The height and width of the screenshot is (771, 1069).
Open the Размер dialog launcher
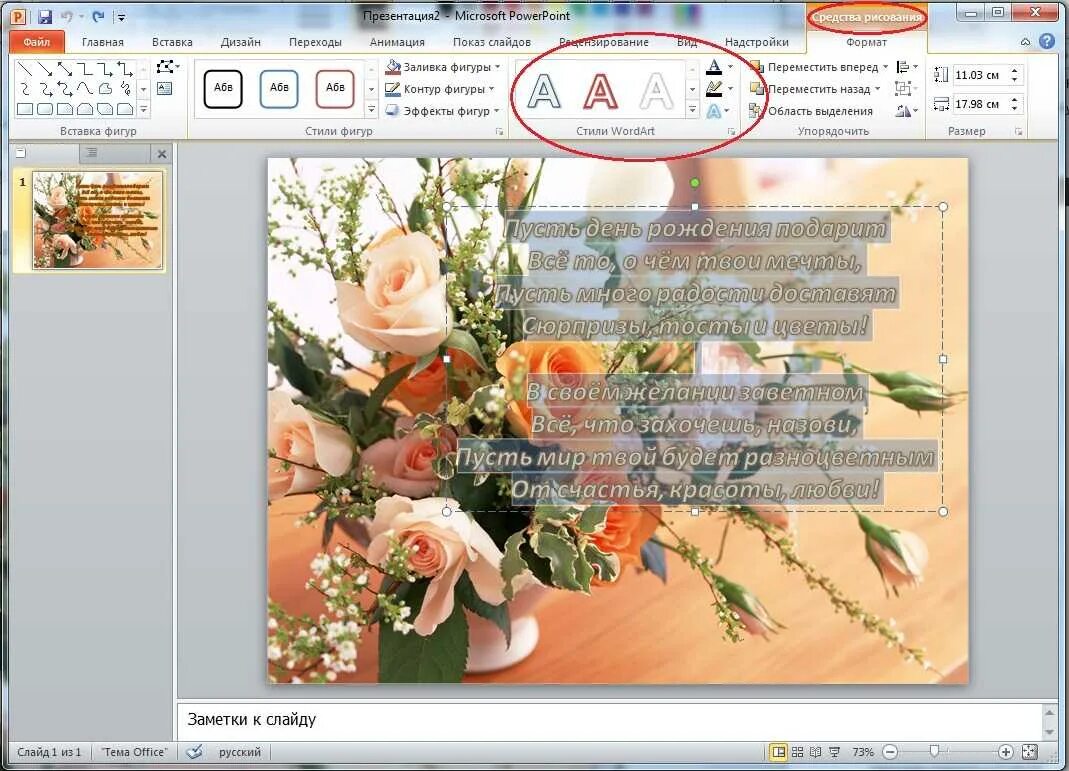click(x=1019, y=132)
